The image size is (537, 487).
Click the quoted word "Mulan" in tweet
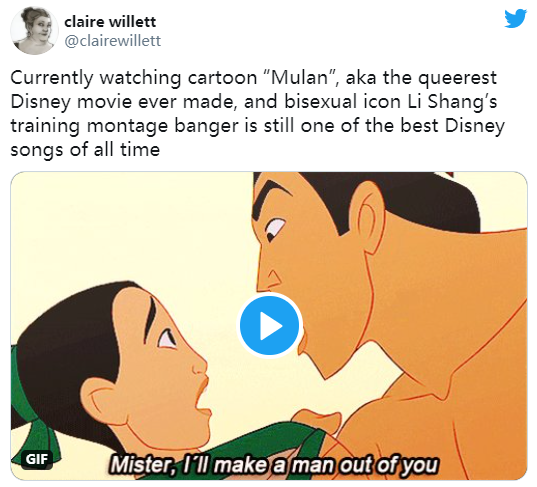coord(299,78)
